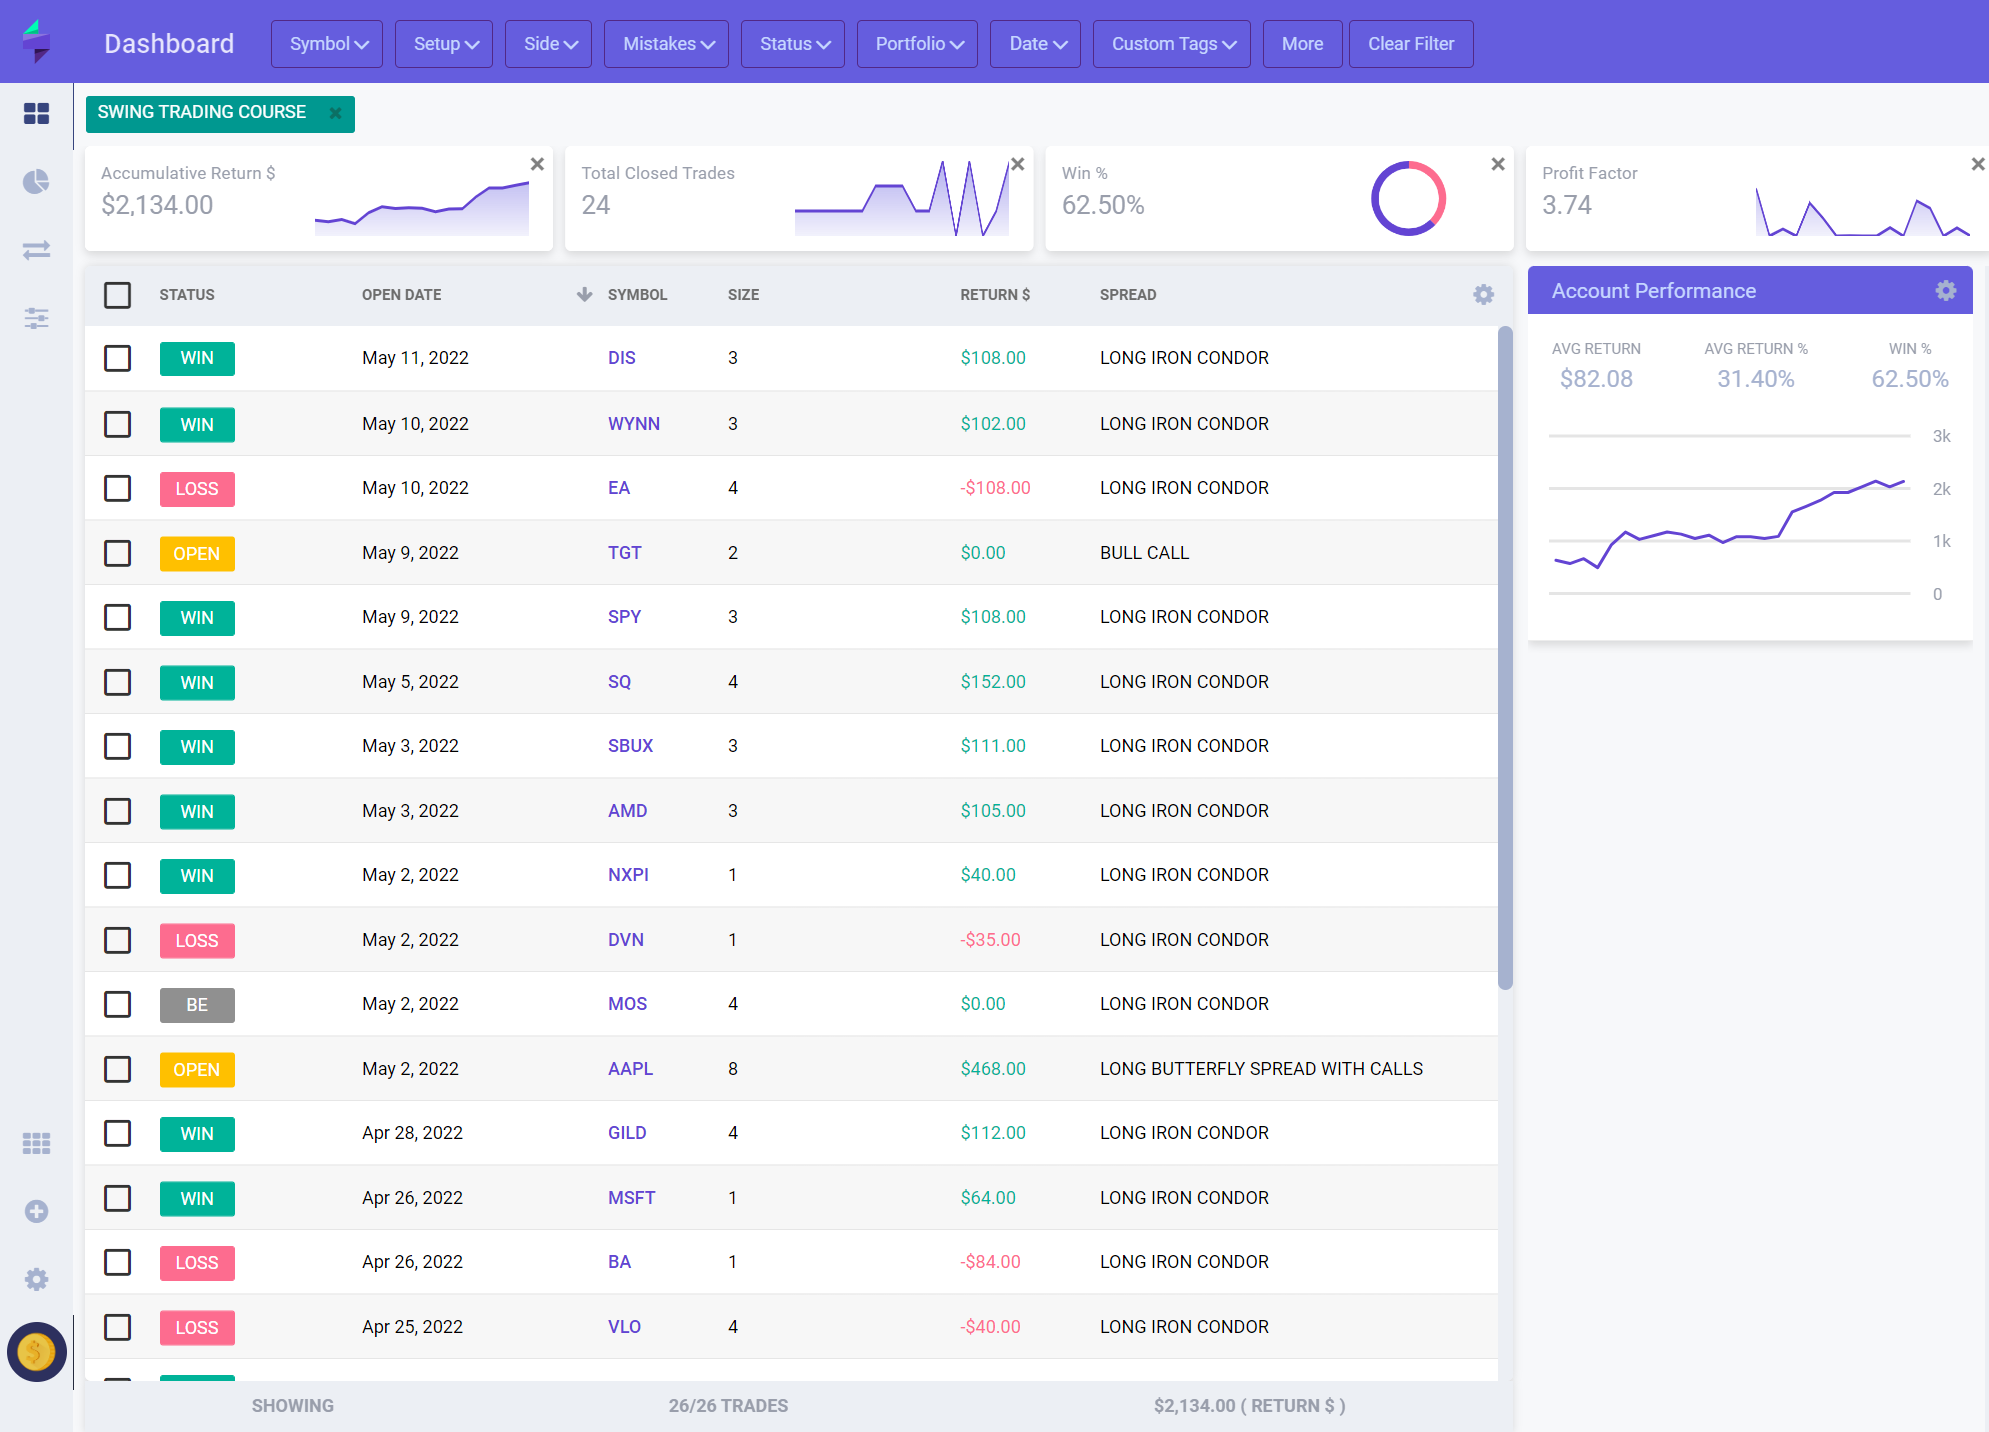Open the dashboard grid sidebar icon
The width and height of the screenshot is (1989, 1432).
tap(36, 113)
